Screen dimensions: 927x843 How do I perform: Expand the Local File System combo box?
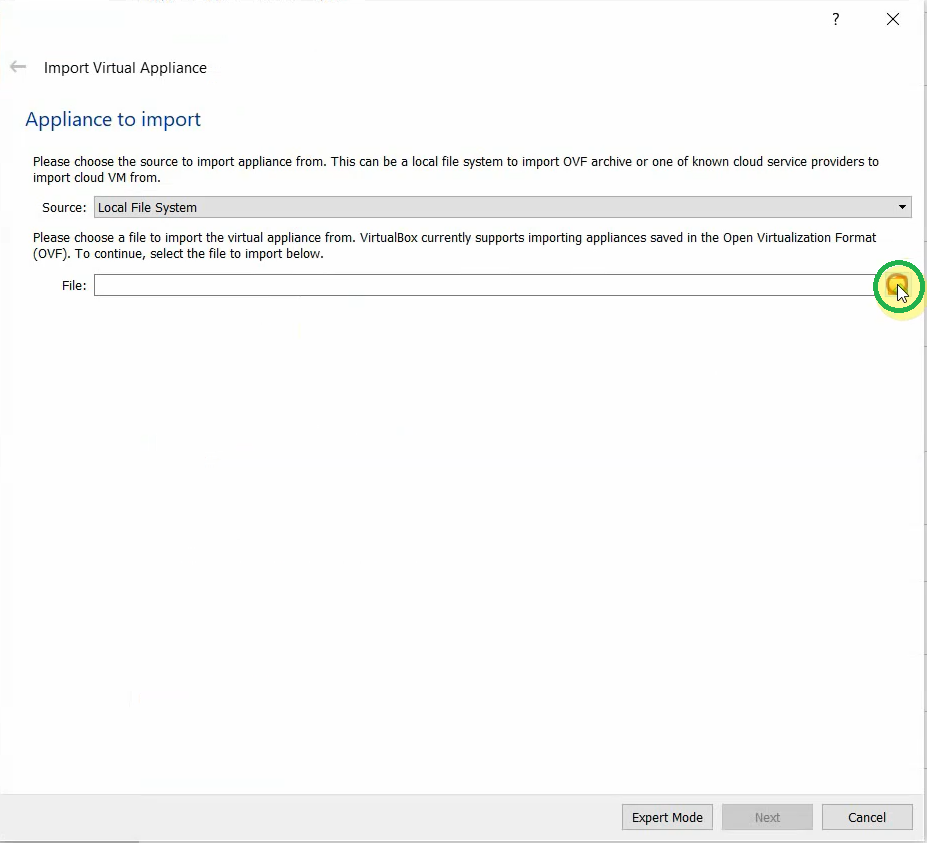coord(903,207)
